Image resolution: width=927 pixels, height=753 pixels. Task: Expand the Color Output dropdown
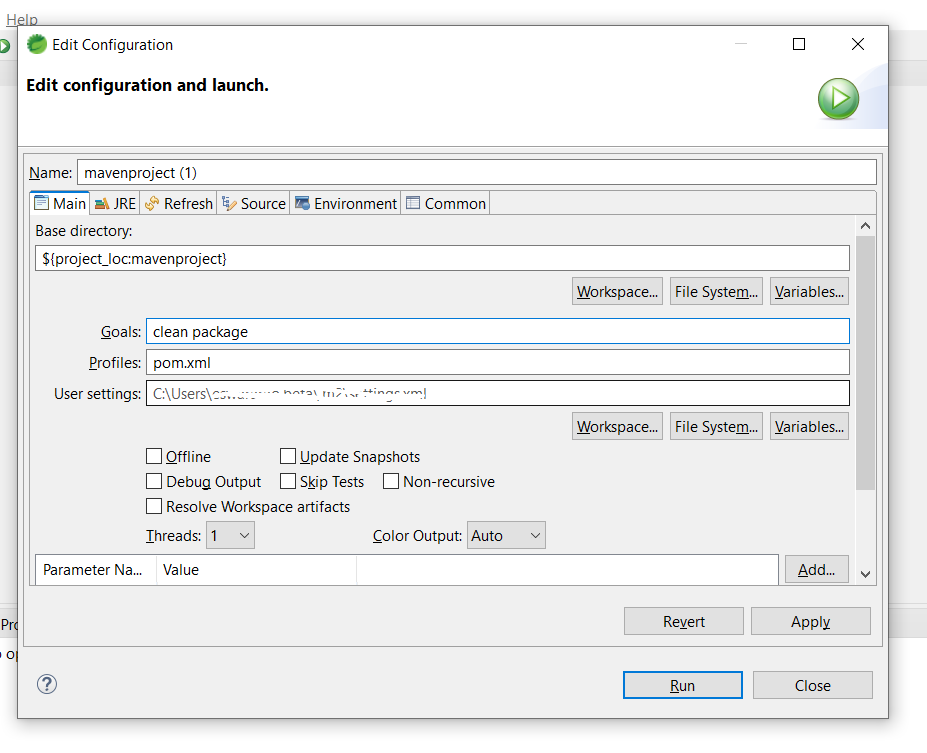(x=506, y=536)
